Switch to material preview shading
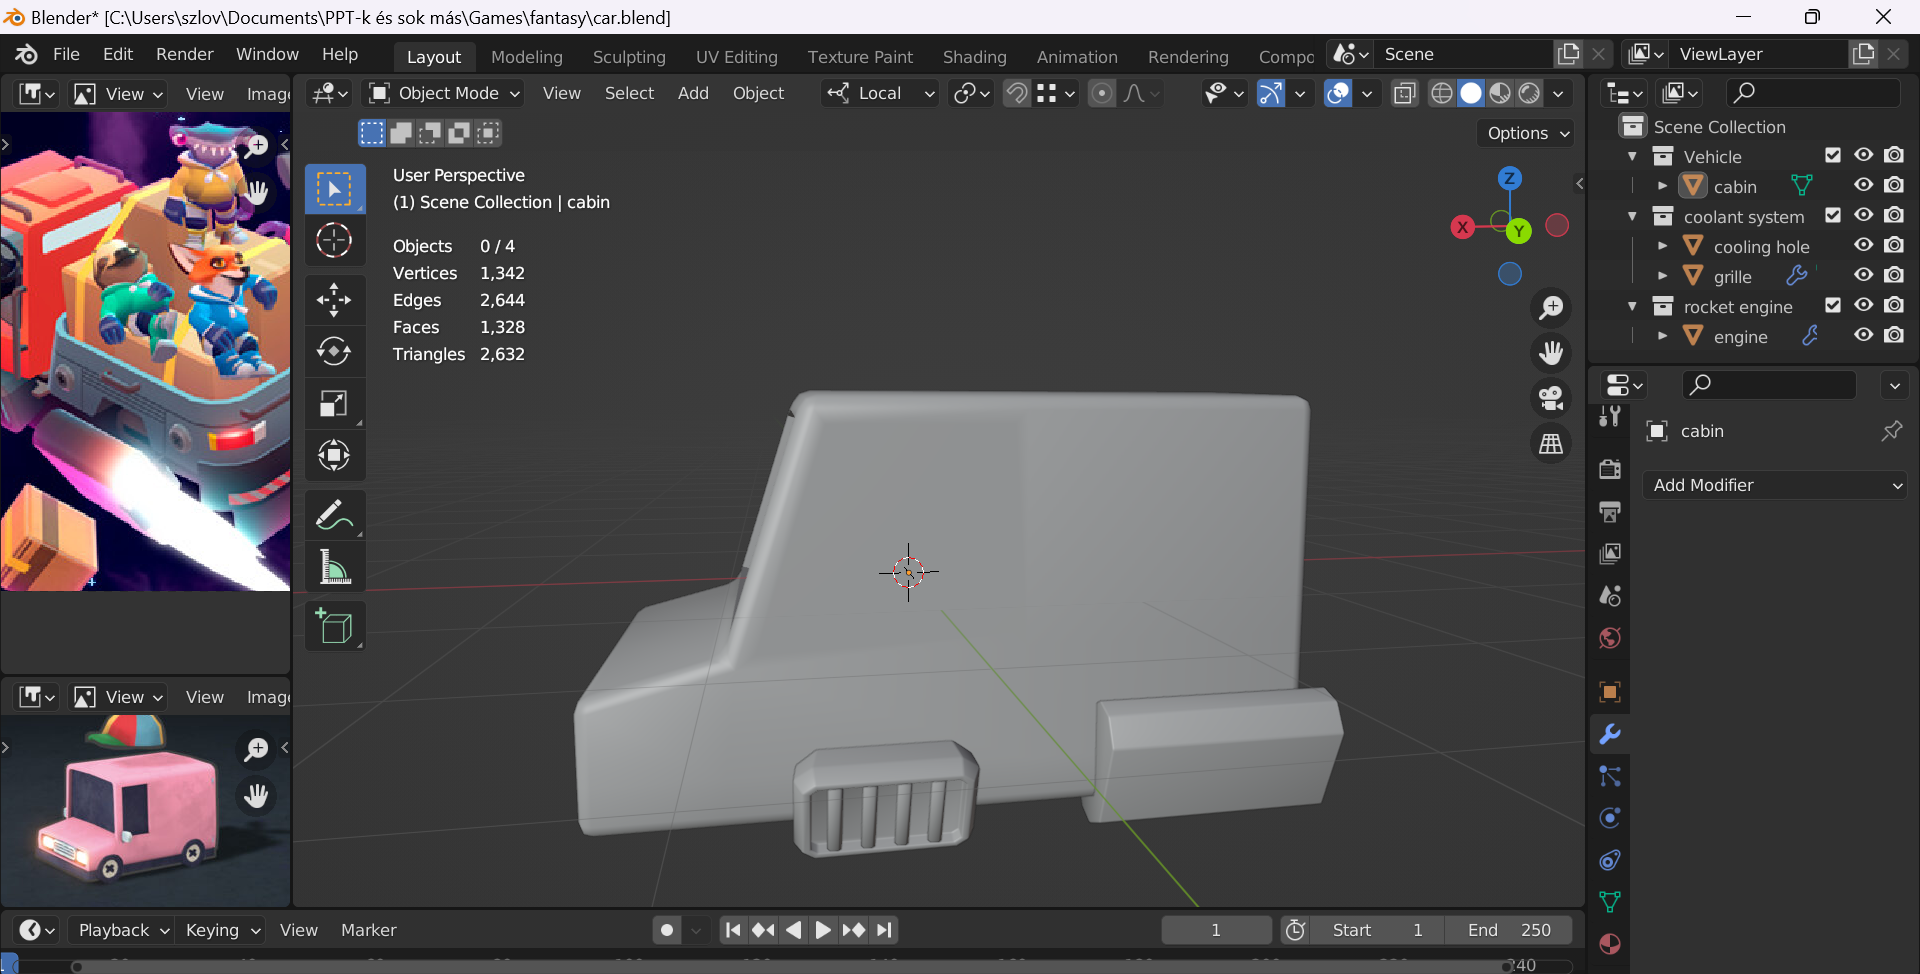Screen dimensions: 1920x974 point(1500,93)
